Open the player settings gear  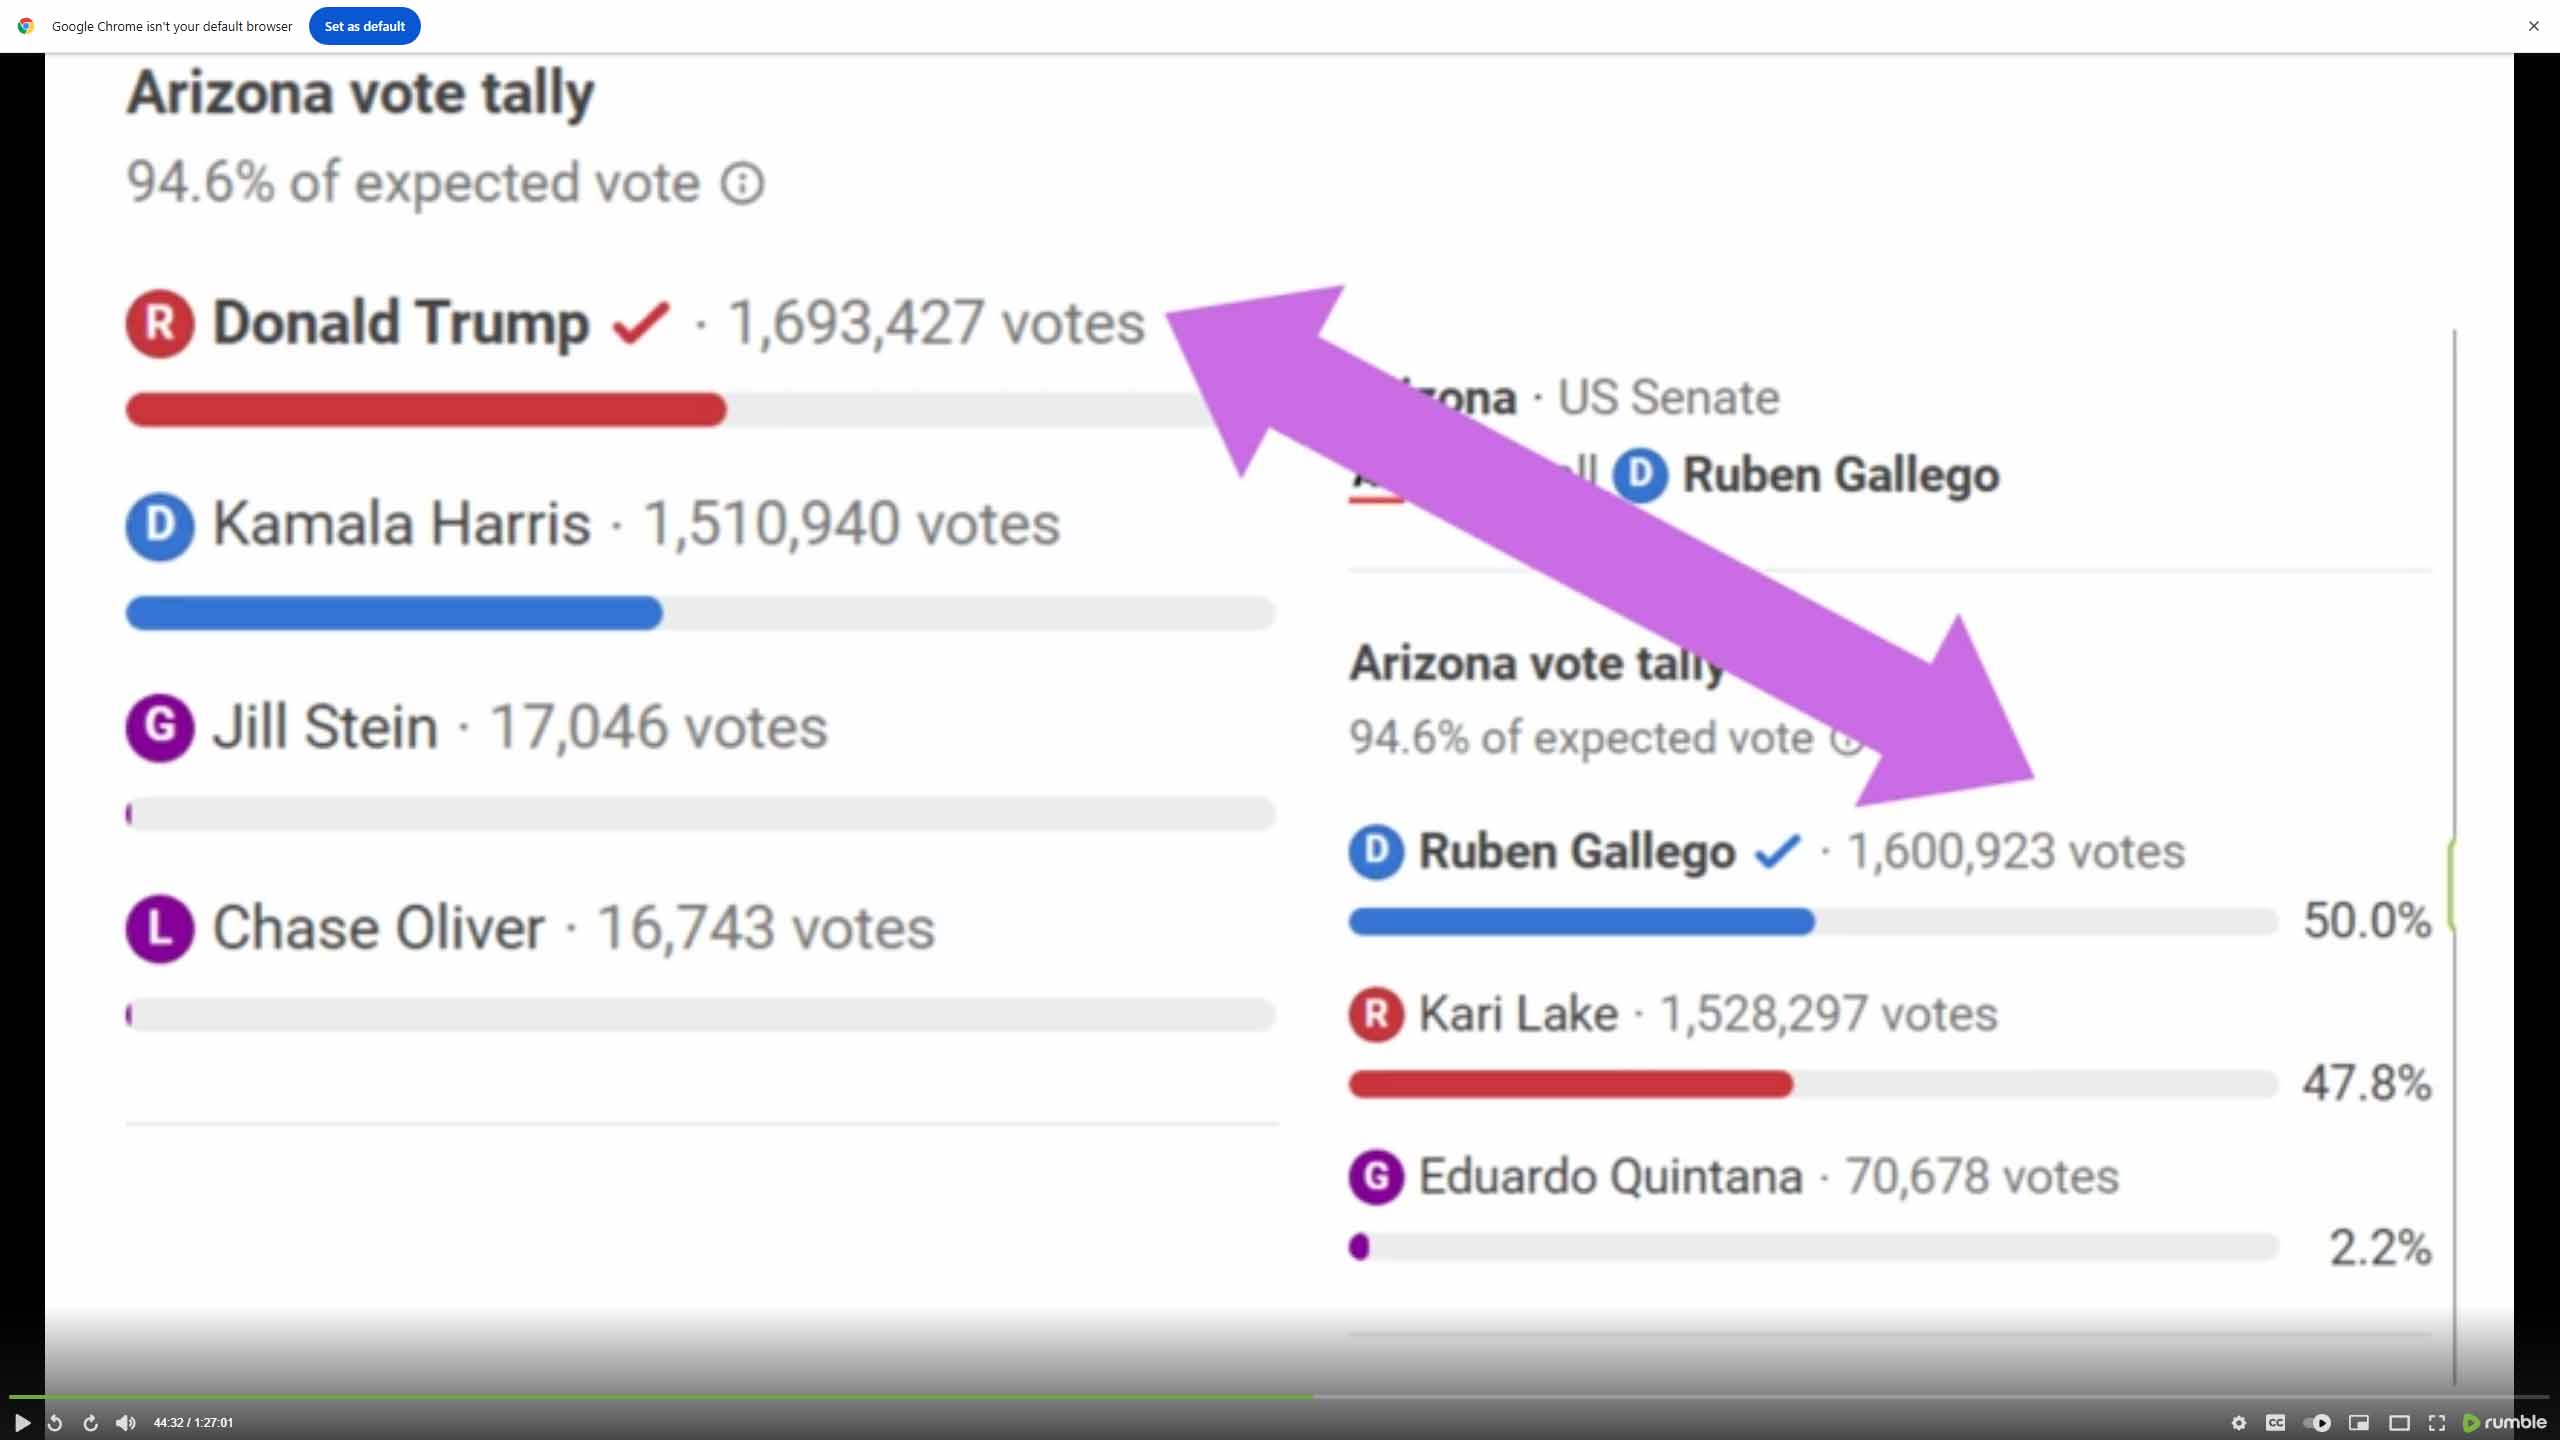click(2239, 1422)
